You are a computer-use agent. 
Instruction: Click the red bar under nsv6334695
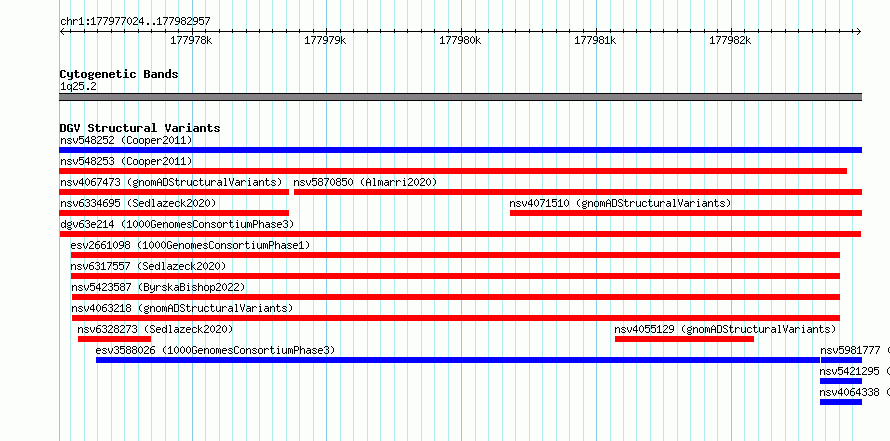[x=174, y=213]
